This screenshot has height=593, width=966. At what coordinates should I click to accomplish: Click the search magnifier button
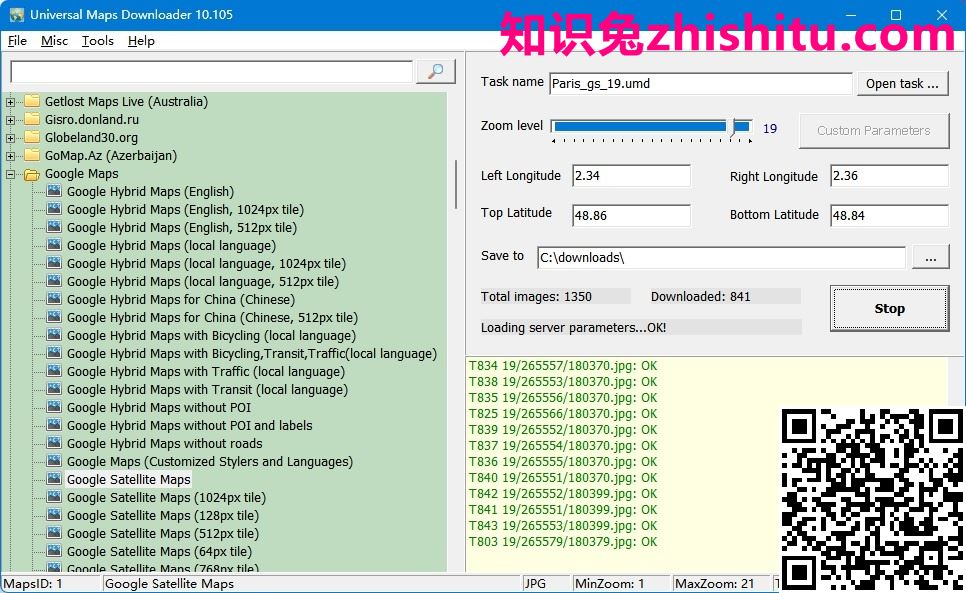point(436,71)
